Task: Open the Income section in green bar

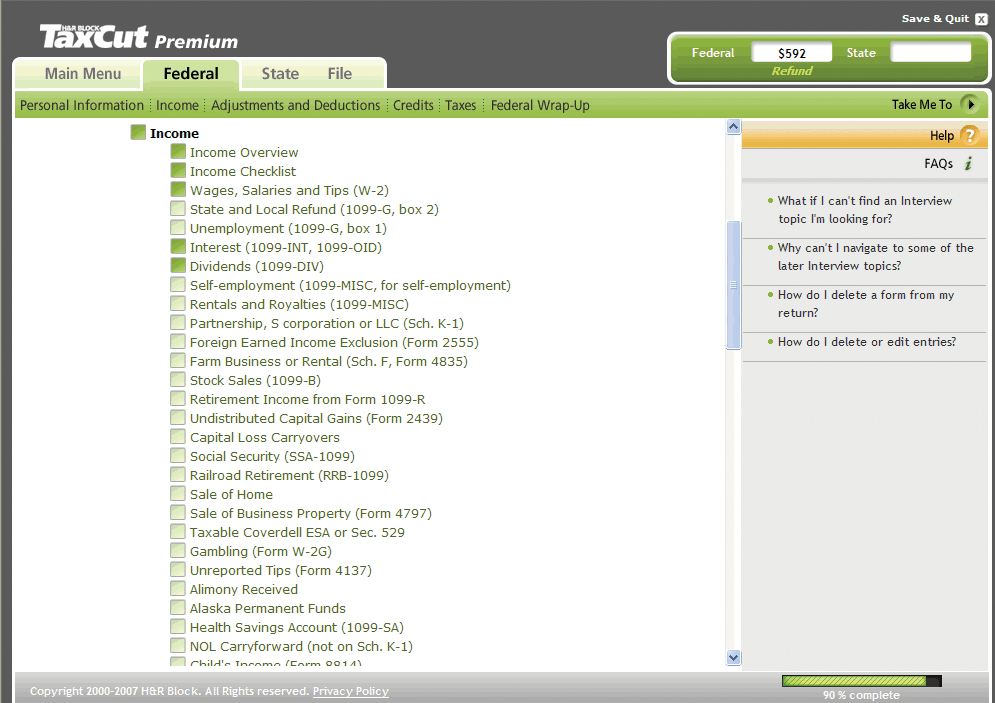Action: tap(177, 105)
